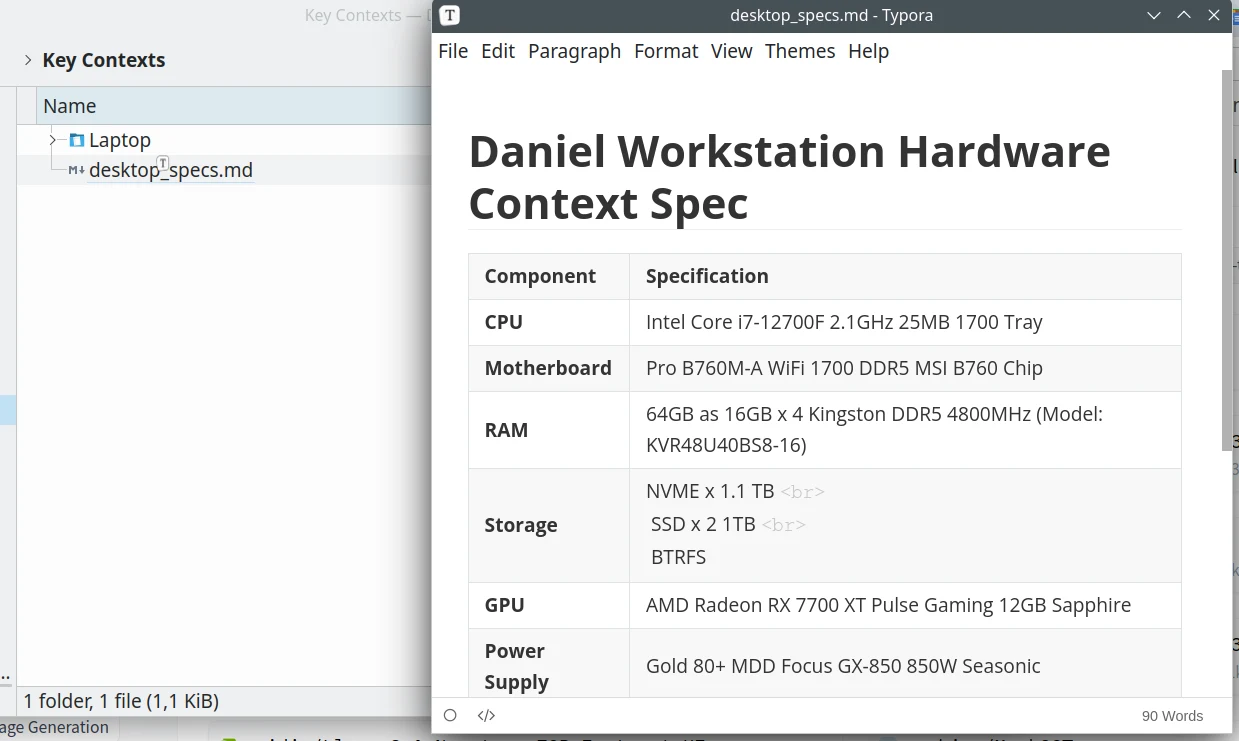Click the GPU row label cell

(x=549, y=606)
